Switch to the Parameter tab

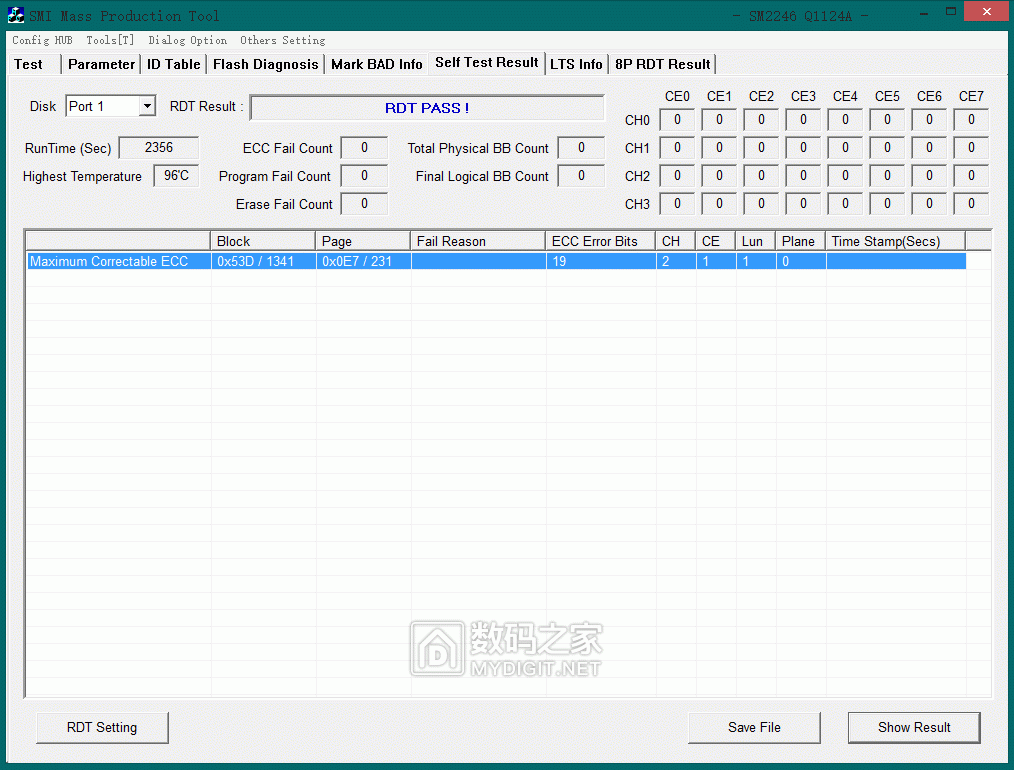pos(101,64)
